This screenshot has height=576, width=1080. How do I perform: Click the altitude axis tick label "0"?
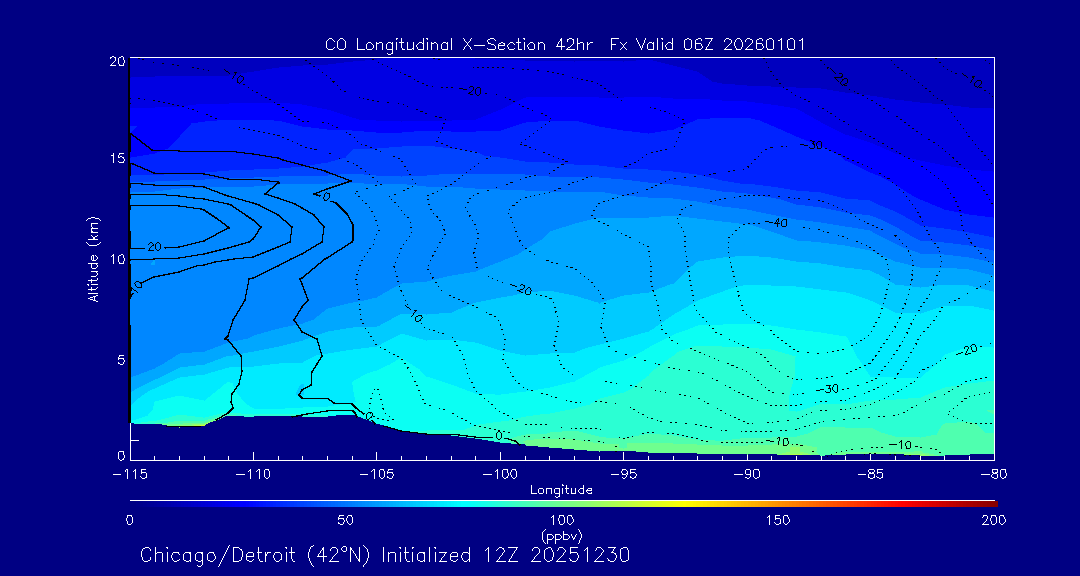pos(121,455)
